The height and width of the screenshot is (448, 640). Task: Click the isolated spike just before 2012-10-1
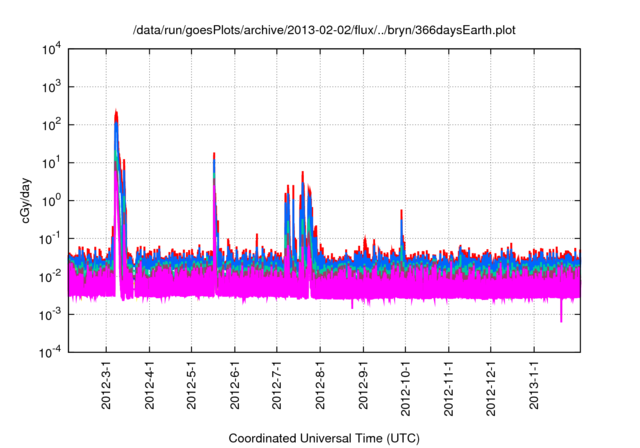[x=401, y=211]
